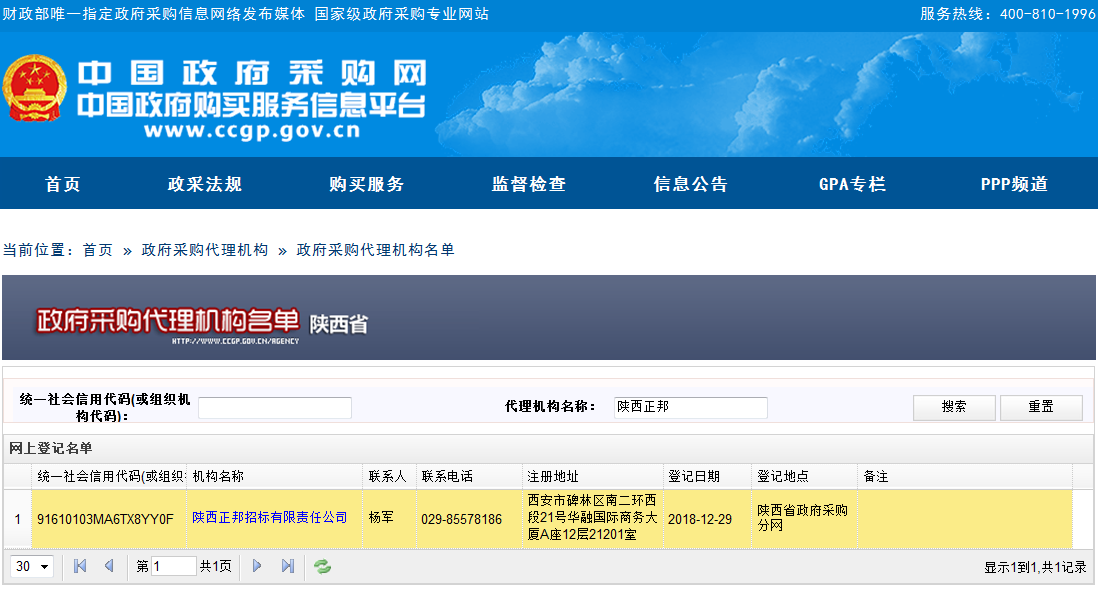This screenshot has height=589, width=1098.
Task: Refresh the agency list table
Action: tap(322, 567)
